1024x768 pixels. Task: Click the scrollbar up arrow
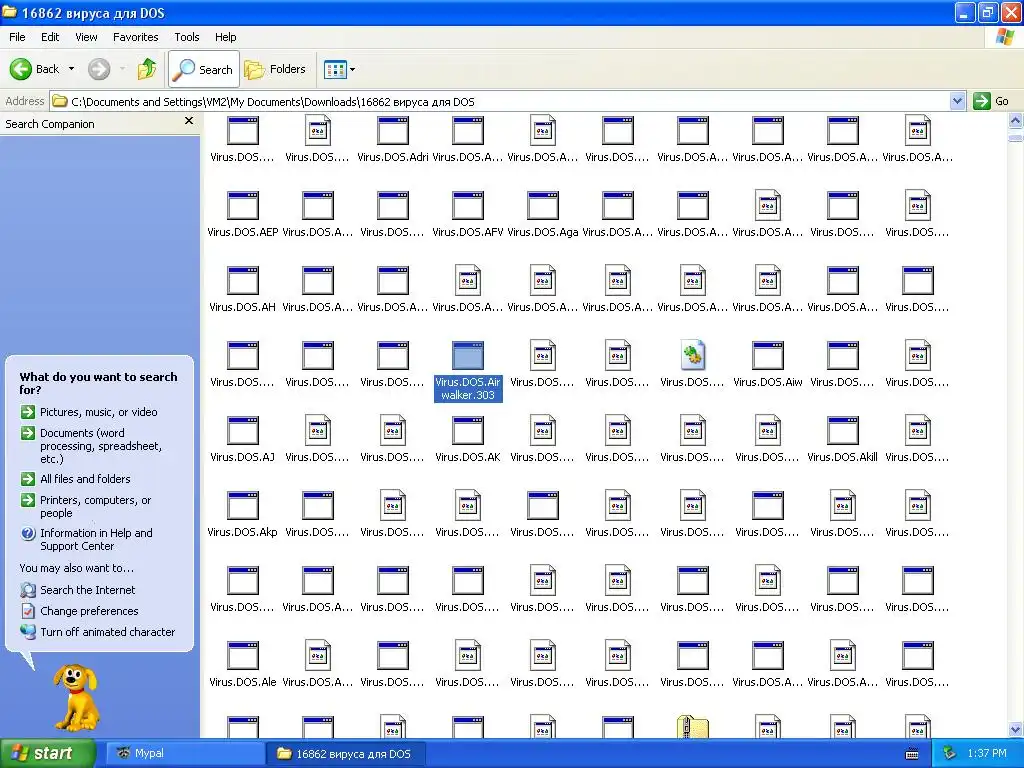1015,120
